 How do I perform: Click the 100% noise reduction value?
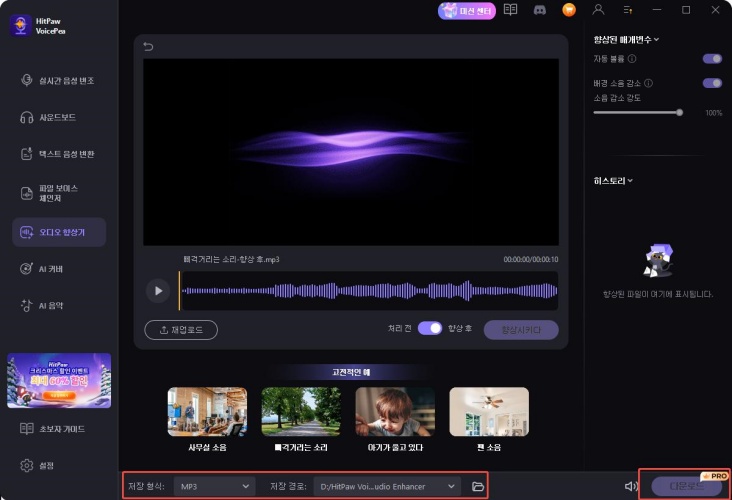(713, 113)
